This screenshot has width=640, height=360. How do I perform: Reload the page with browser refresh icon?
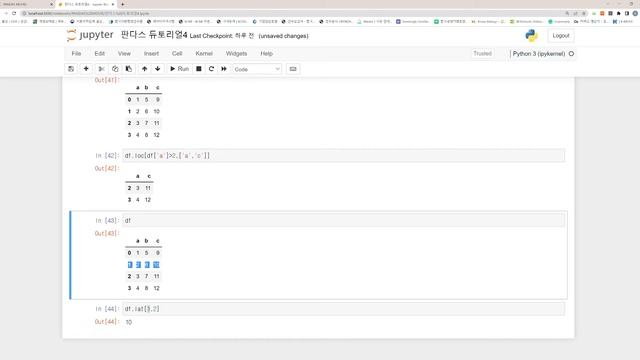[x=14, y=13]
